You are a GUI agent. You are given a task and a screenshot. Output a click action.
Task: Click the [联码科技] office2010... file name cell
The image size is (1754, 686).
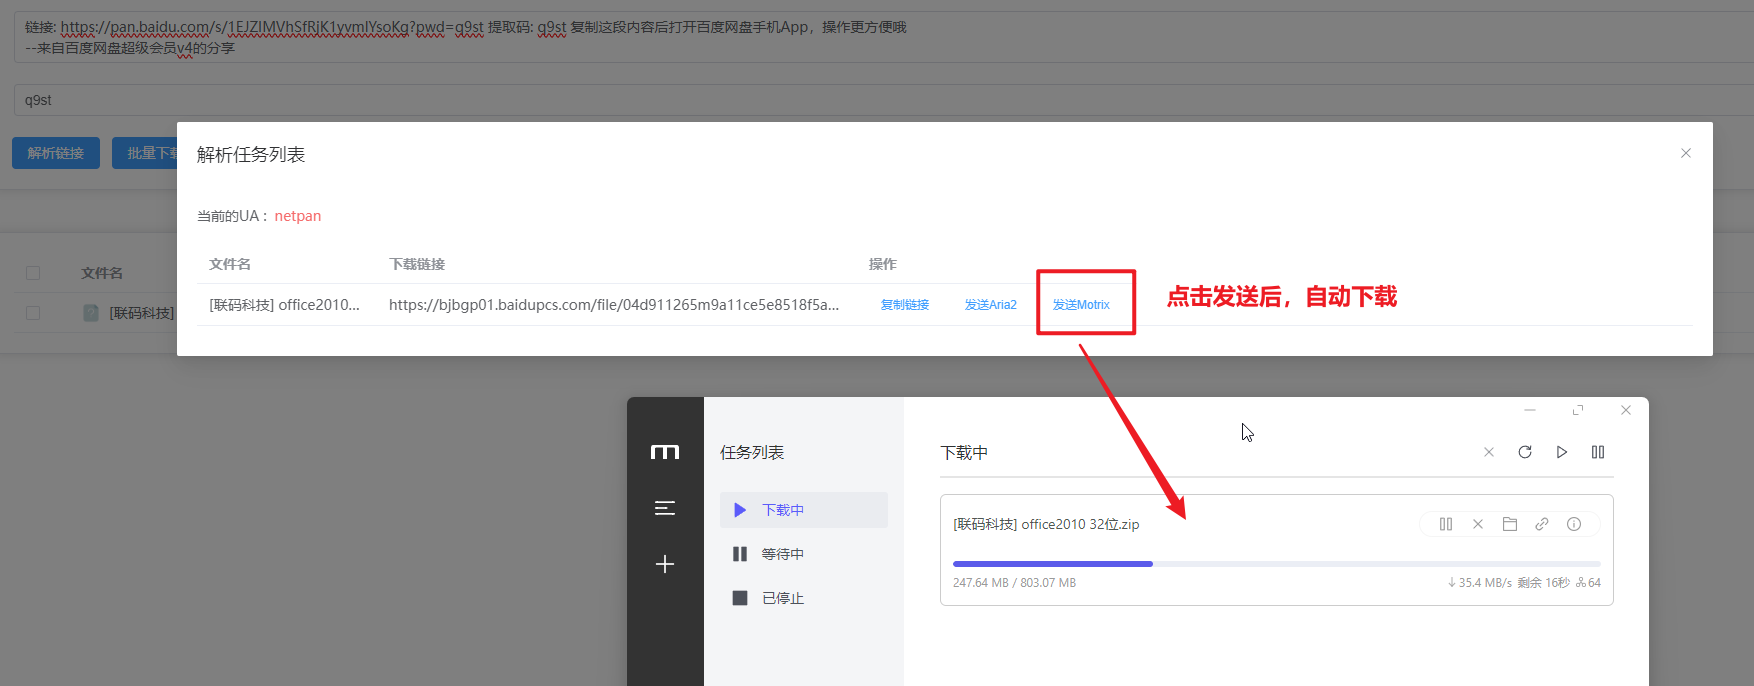[284, 305]
